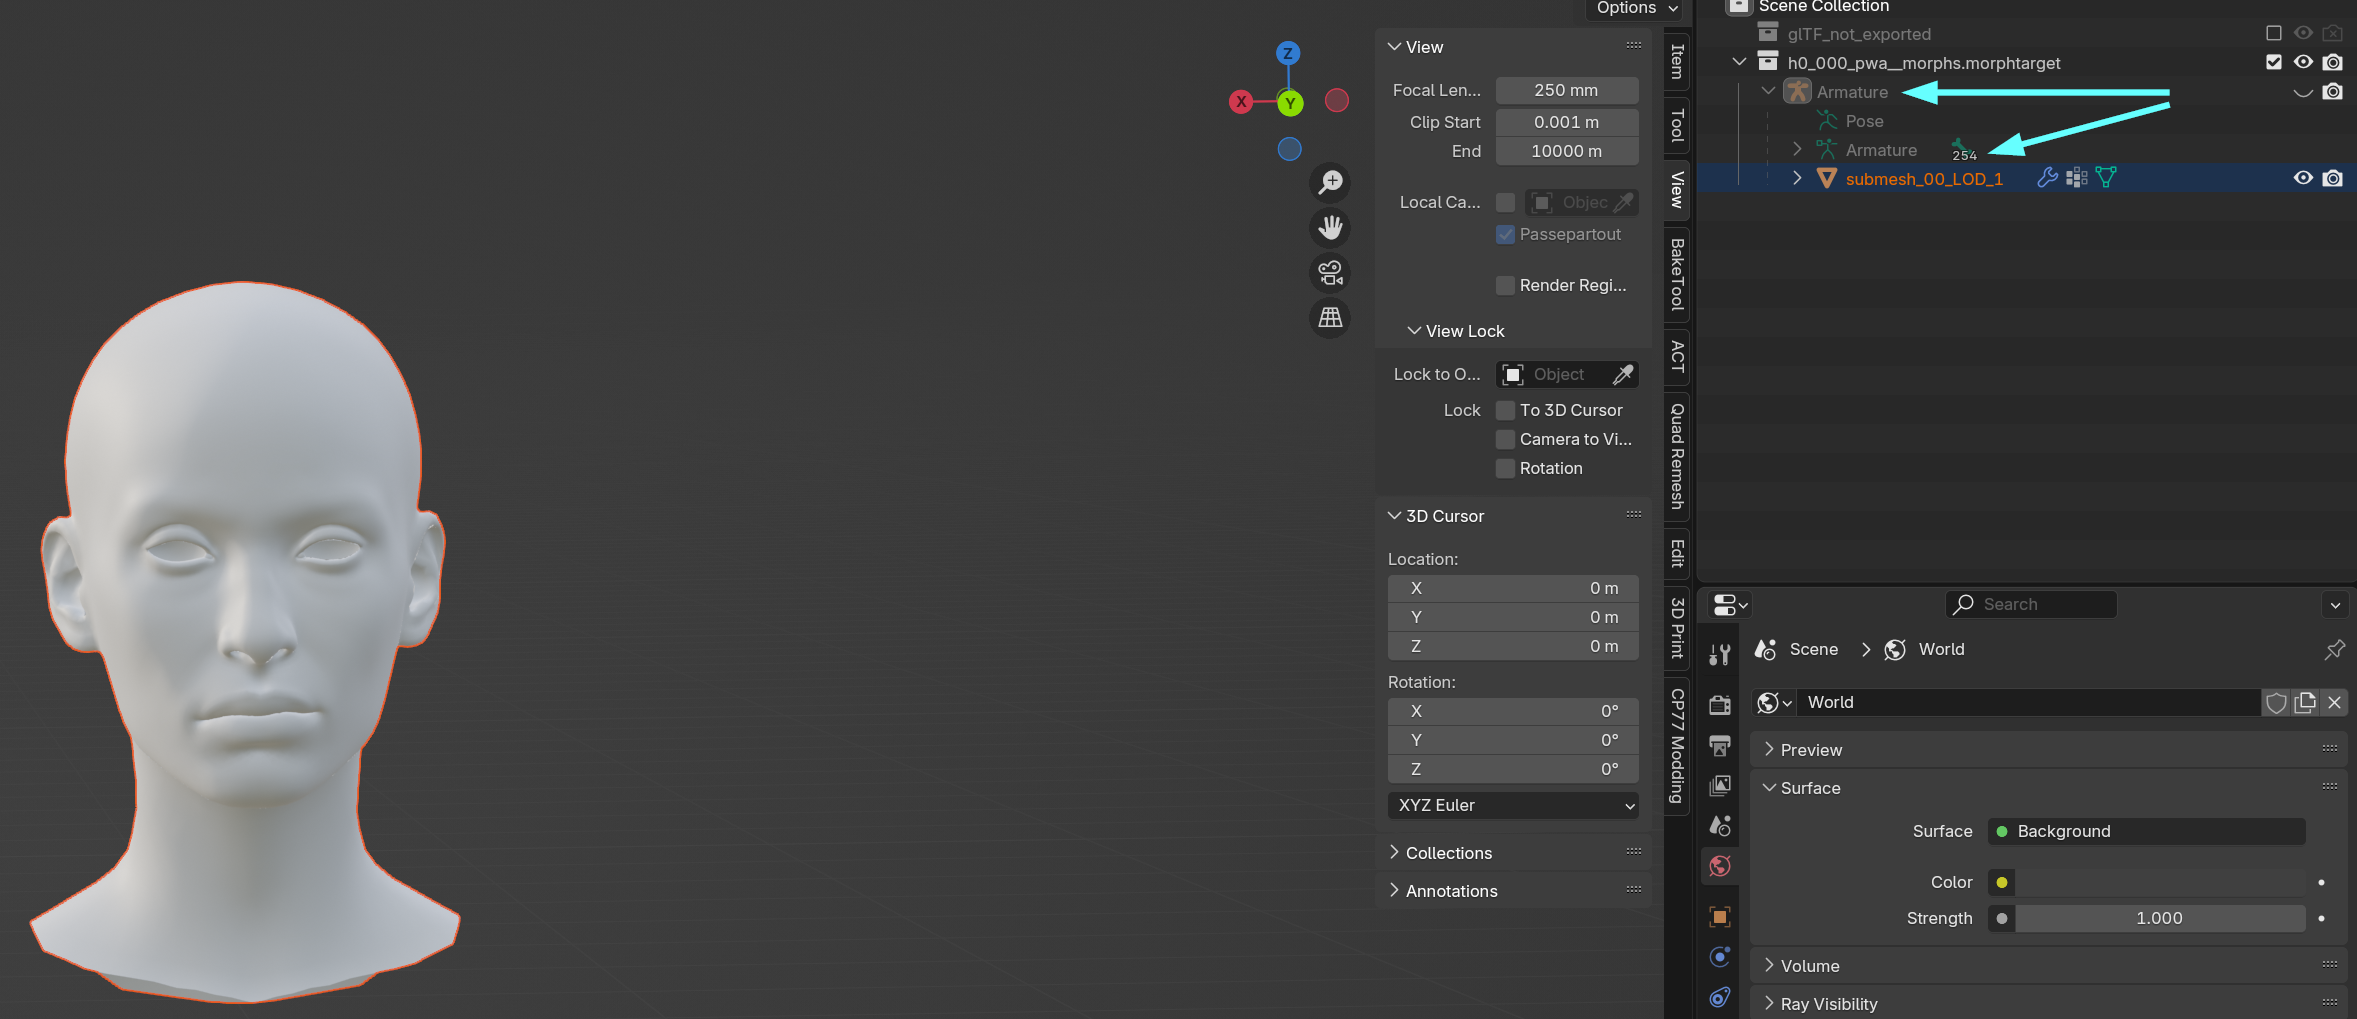Open the XYZ Euler rotation mode dropdown
Viewport: 2357px width, 1019px height.
tap(1512, 806)
